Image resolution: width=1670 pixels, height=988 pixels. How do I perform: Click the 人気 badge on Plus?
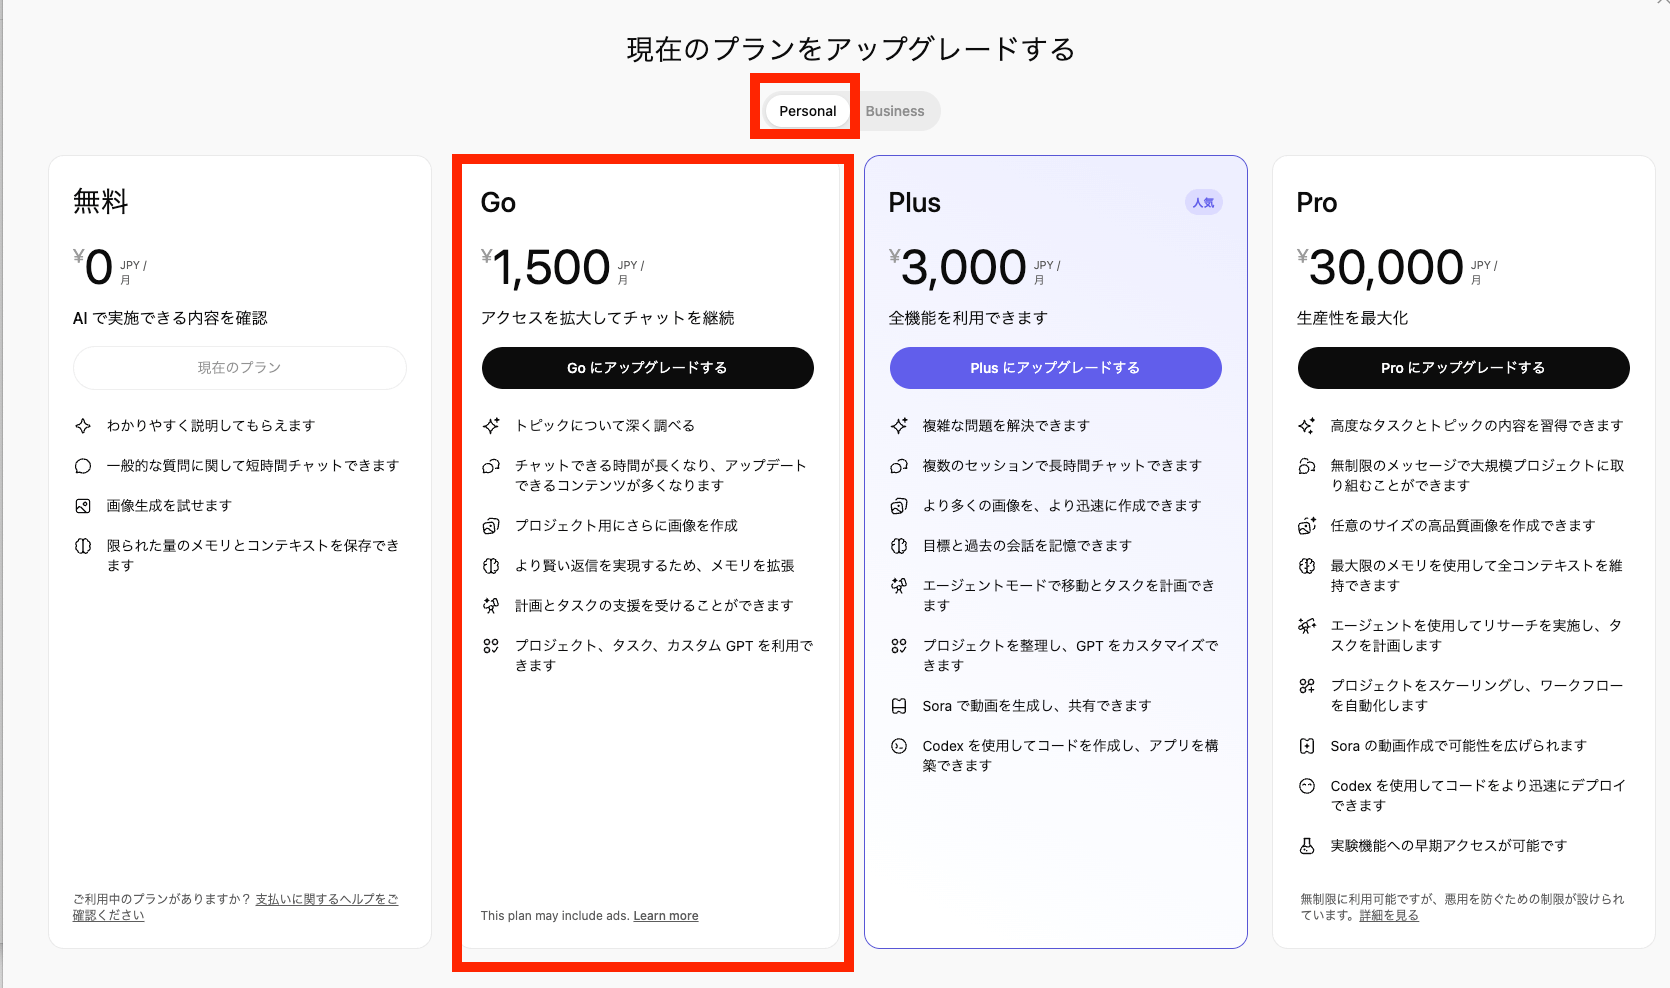tap(1203, 203)
